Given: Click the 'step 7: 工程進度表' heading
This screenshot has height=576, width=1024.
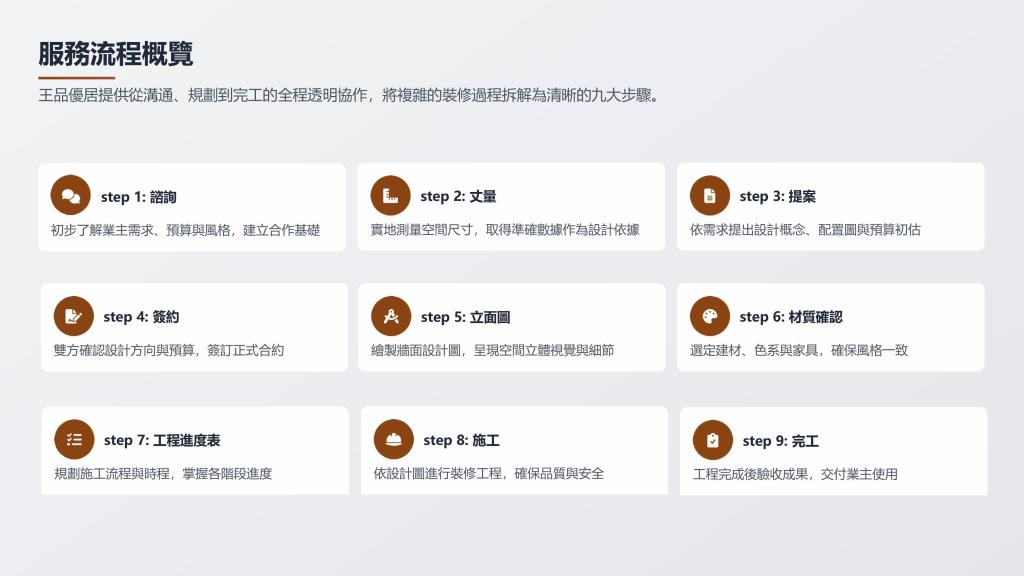Looking at the screenshot, I should [162, 441].
